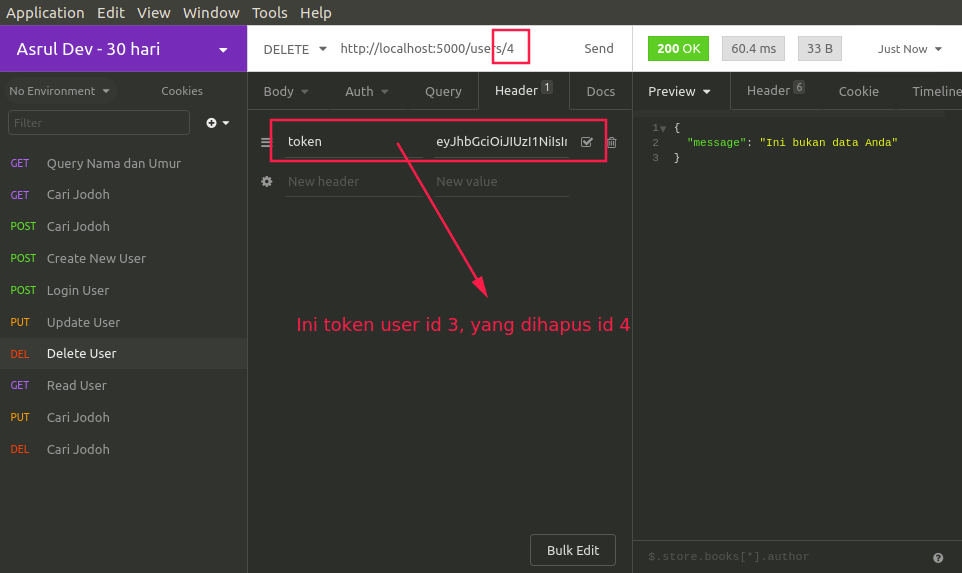The image size is (962, 573).
Task: Click the gear icon beside New header
Action: coord(266,182)
